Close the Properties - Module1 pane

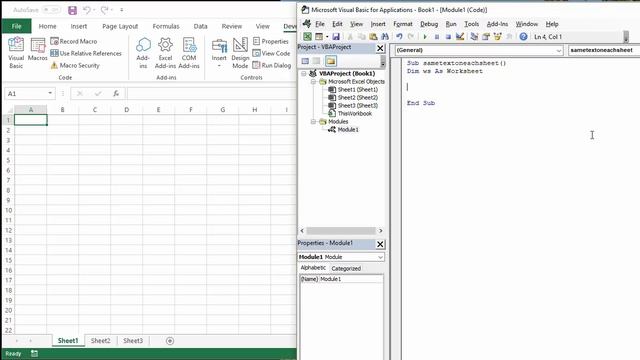pyautogui.click(x=380, y=244)
